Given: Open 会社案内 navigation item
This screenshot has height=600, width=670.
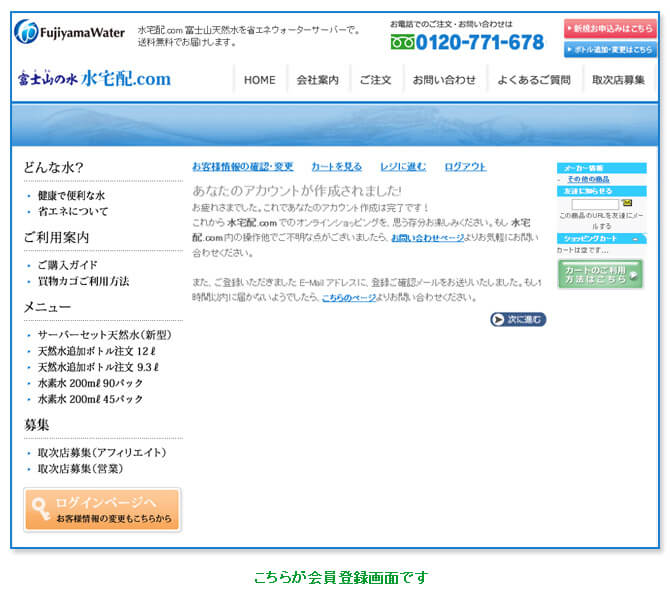Looking at the screenshot, I should (x=317, y=80).
